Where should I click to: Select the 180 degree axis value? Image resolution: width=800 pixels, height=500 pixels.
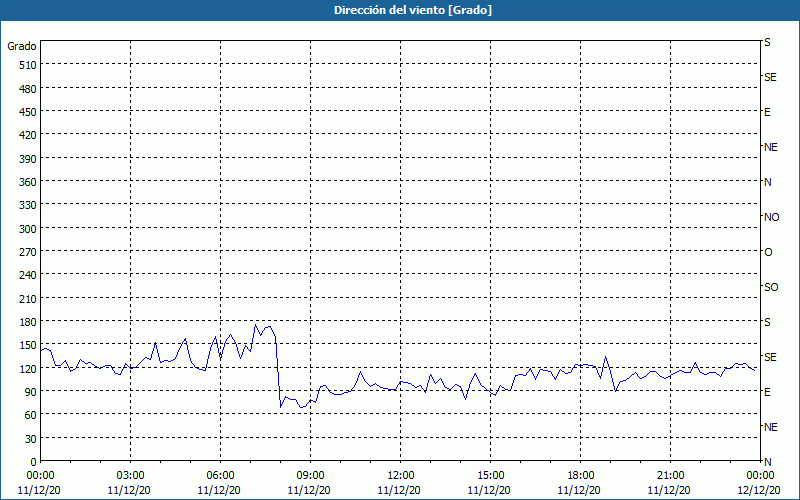coord(28,322)
